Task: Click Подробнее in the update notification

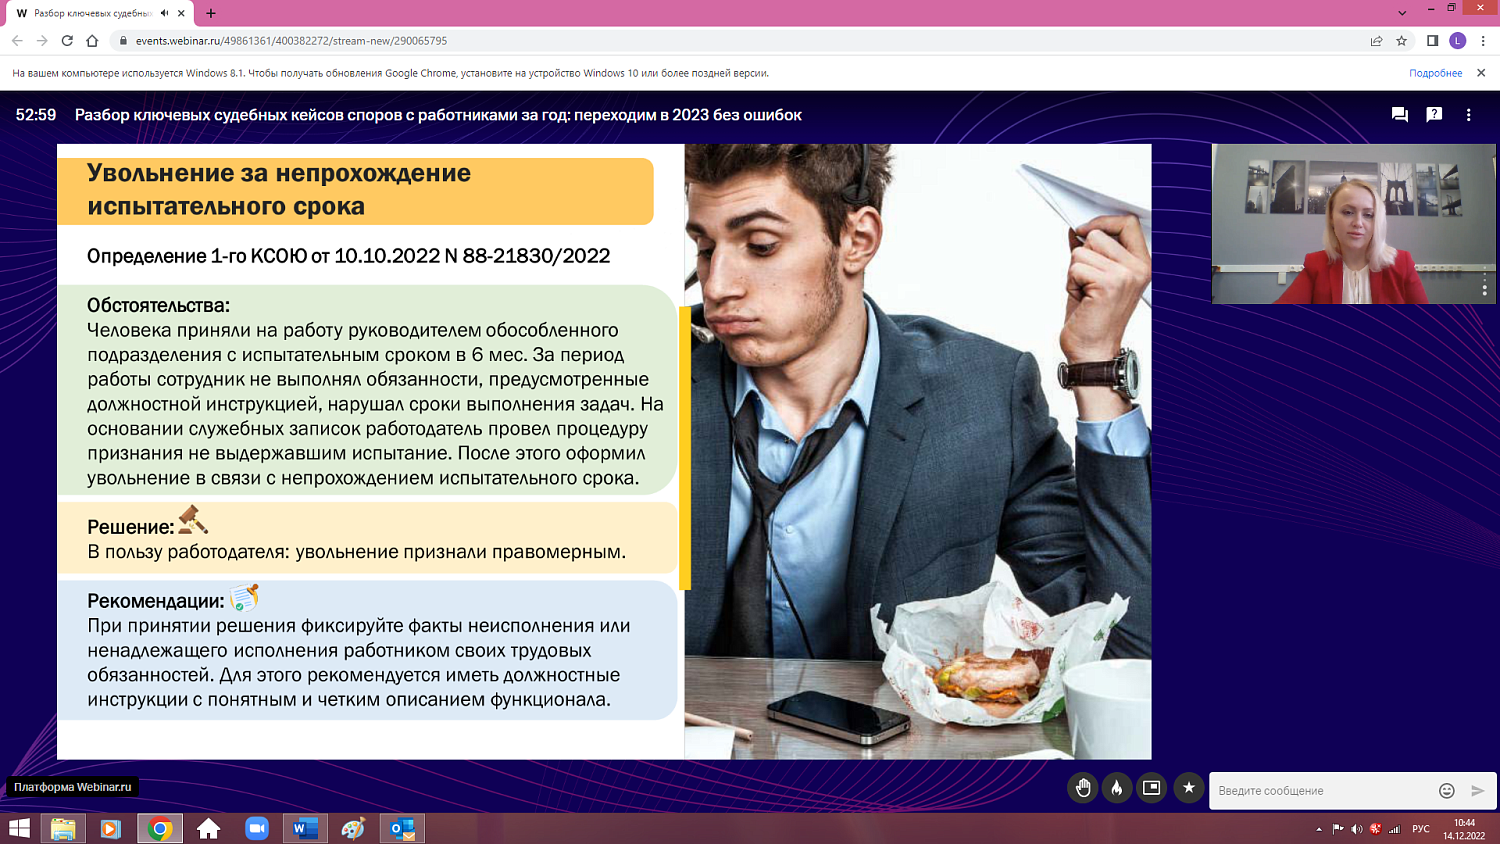Action: coord(1436,73)
